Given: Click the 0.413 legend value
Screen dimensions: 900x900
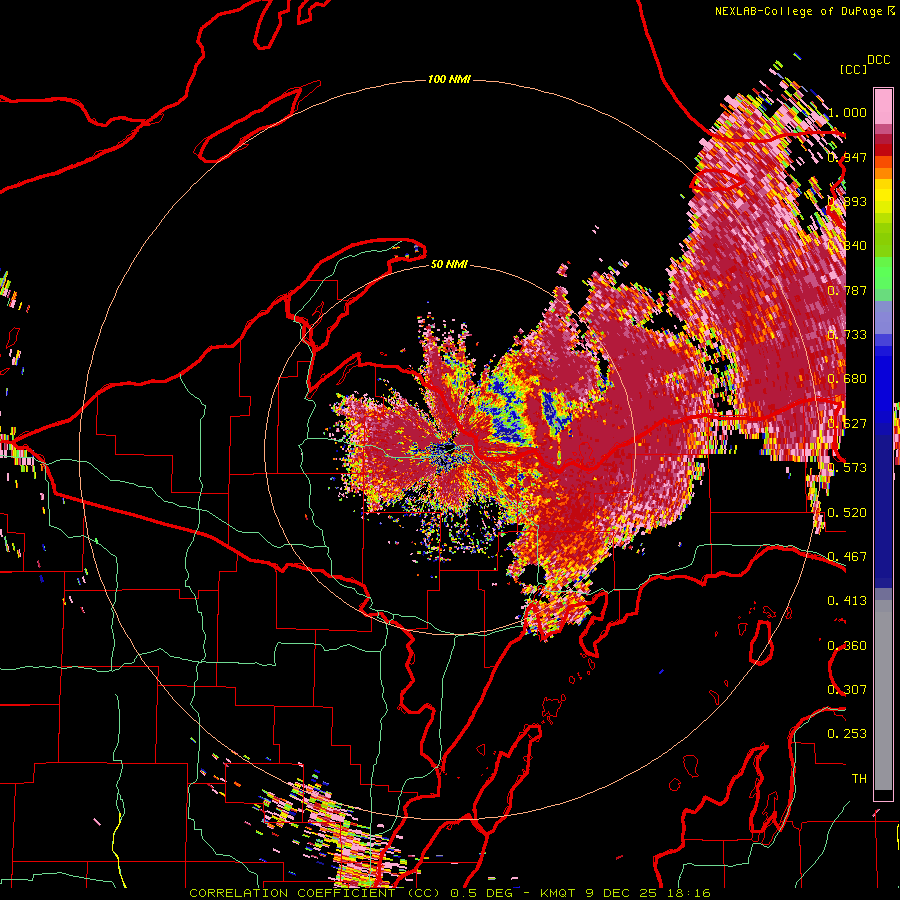Looking at the screenshot, I should coord(847,600).
